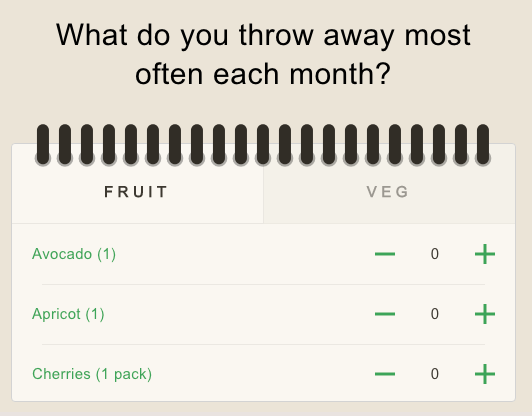Click the Avocado quantity value
Image resolution: width=532 pixels, height=416 pixels.
(x=435, y=254)
